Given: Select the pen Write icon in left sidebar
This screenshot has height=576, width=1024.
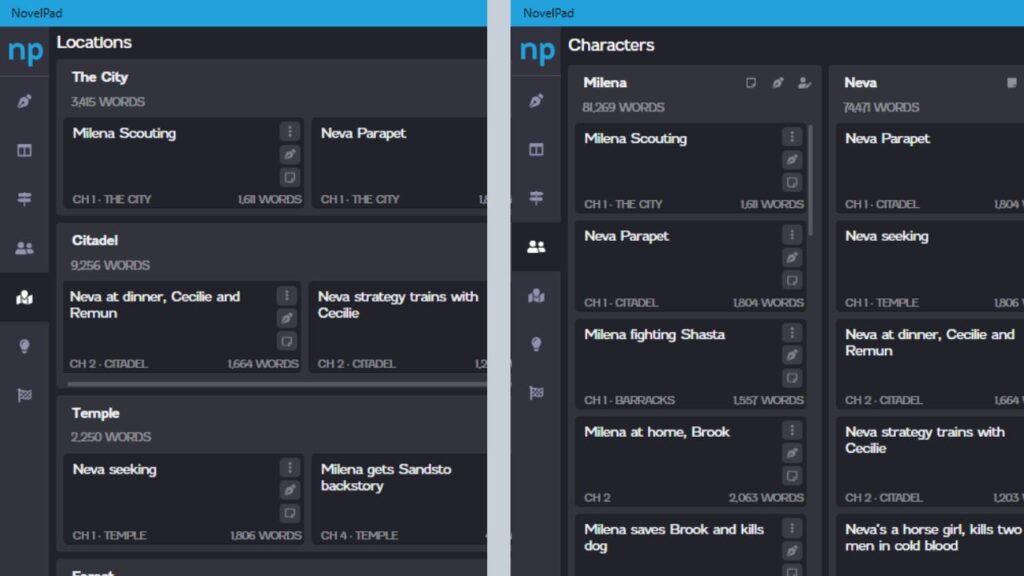Looking at the screenshot, I should [24, 101].
